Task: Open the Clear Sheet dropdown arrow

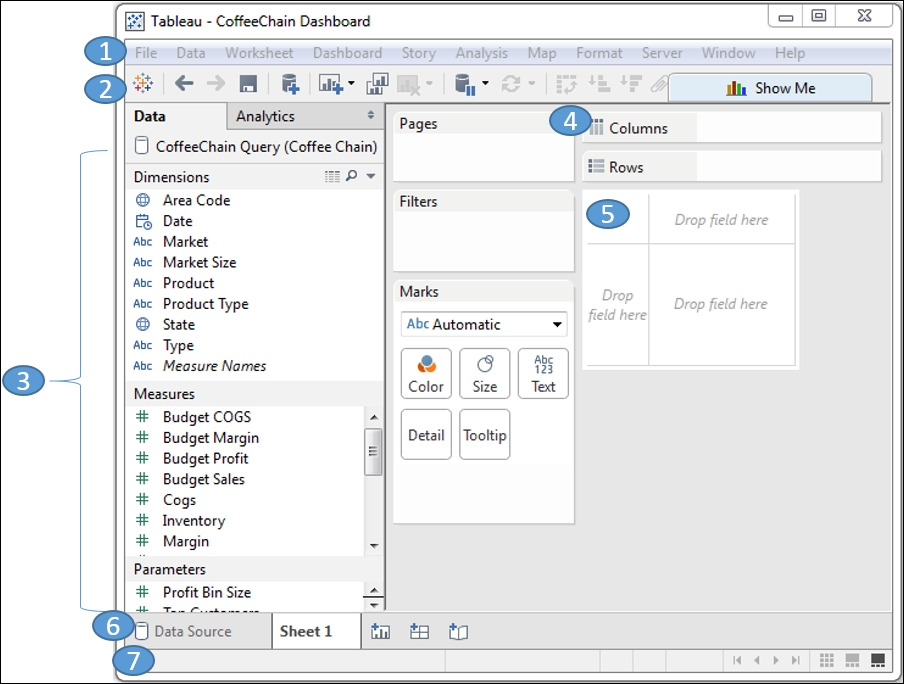Action: [429, 84]
